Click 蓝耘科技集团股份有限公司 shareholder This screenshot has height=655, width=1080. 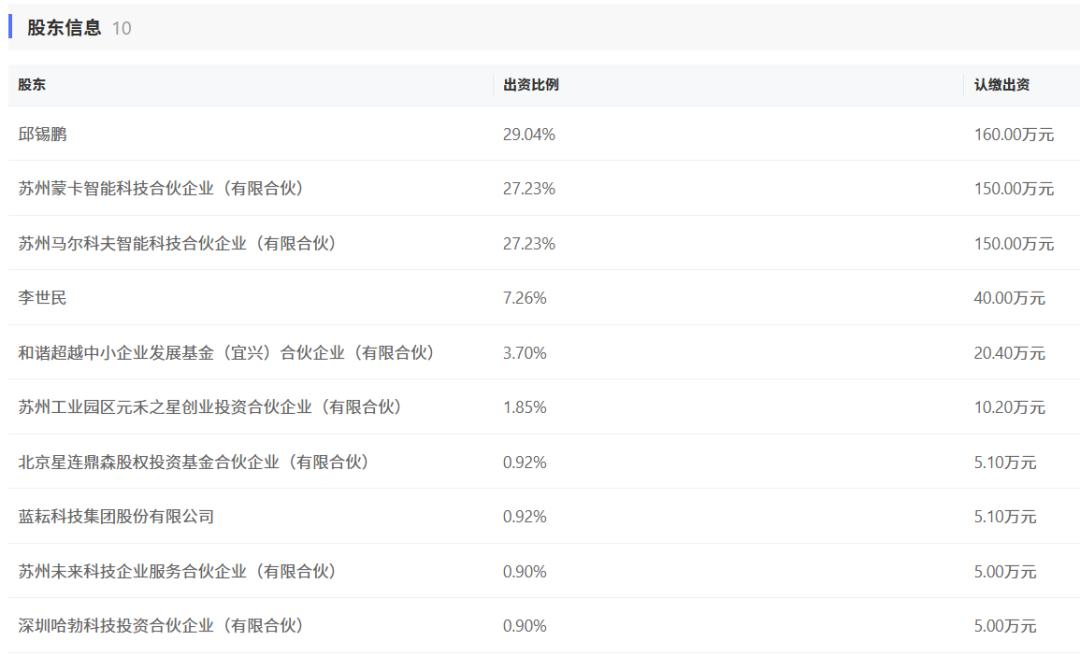pyautogui.click(x=116, y=516)
